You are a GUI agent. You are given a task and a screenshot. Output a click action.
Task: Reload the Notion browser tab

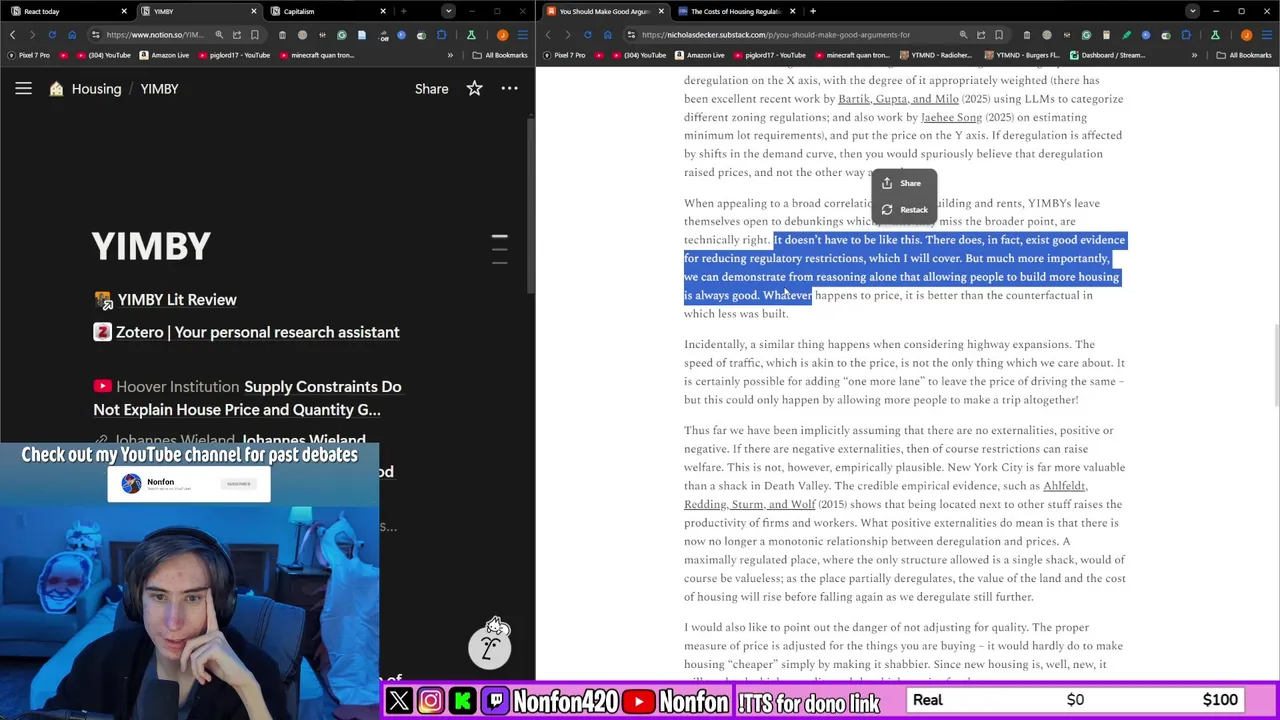(x=52, y=35)
